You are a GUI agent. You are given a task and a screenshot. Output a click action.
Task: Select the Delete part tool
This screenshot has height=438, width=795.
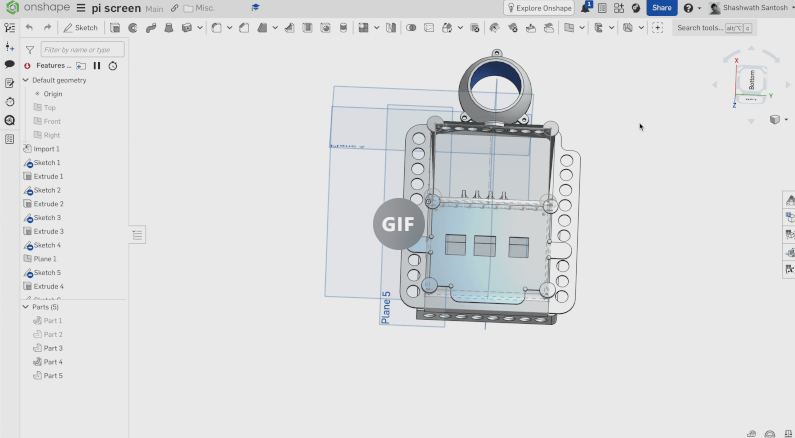tap(475, 28)
